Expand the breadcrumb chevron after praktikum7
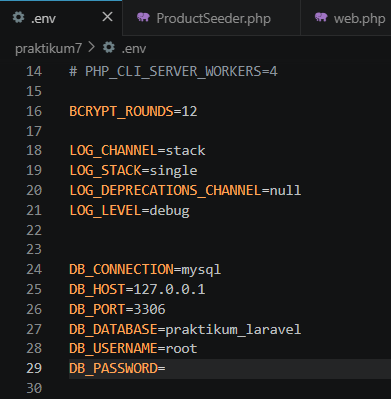 [x=92, y=48]
